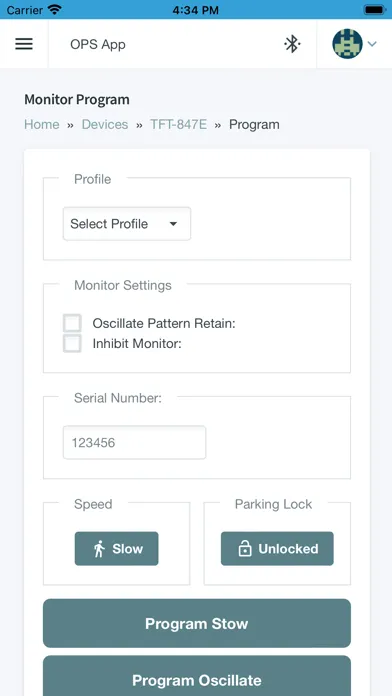Go to Home breadcrumb link
This screenshot has height=696, width=392.
(42, 124)
